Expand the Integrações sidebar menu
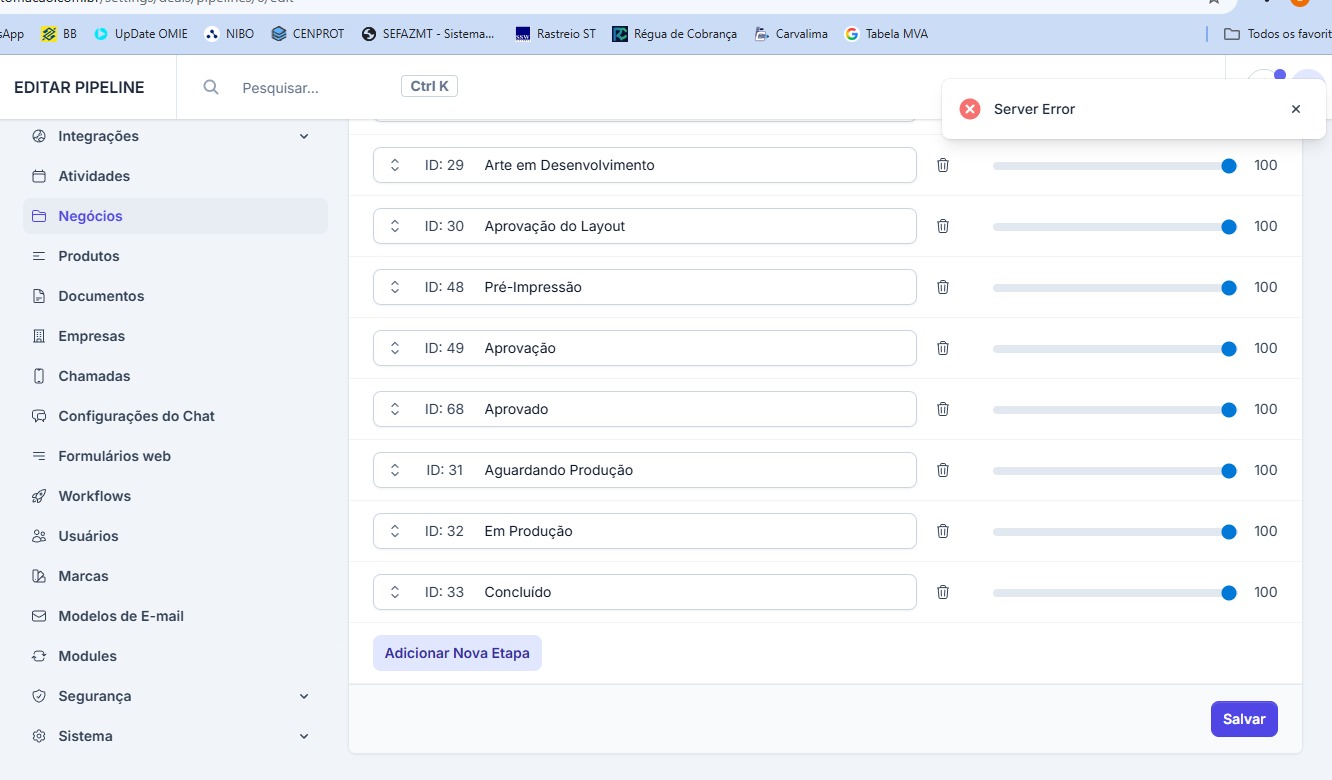Image resolution: width=1332 pixels, height=780 pixels. pos(304,136)
